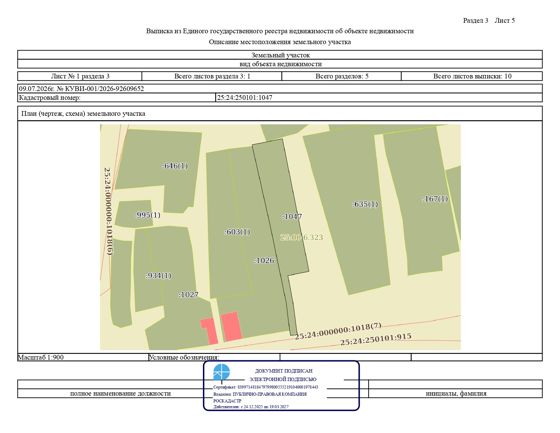Click the 'Сертификат' line in the stamp

265,387
